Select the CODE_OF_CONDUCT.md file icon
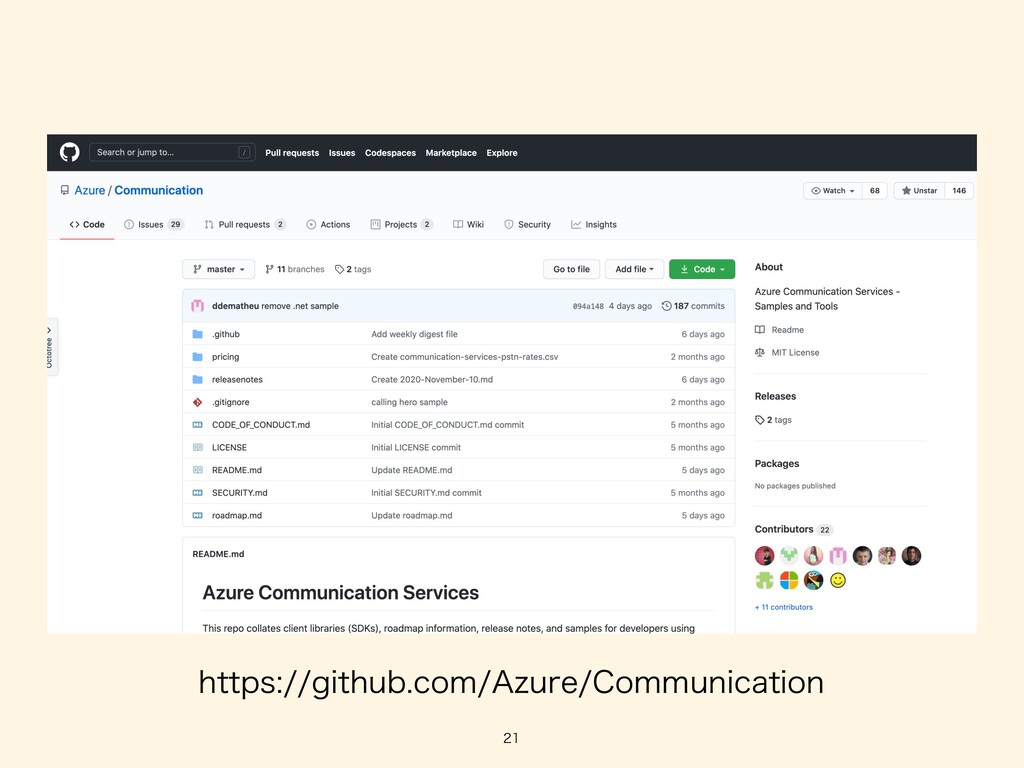1024x768 pixels. (x=197, y=424)
